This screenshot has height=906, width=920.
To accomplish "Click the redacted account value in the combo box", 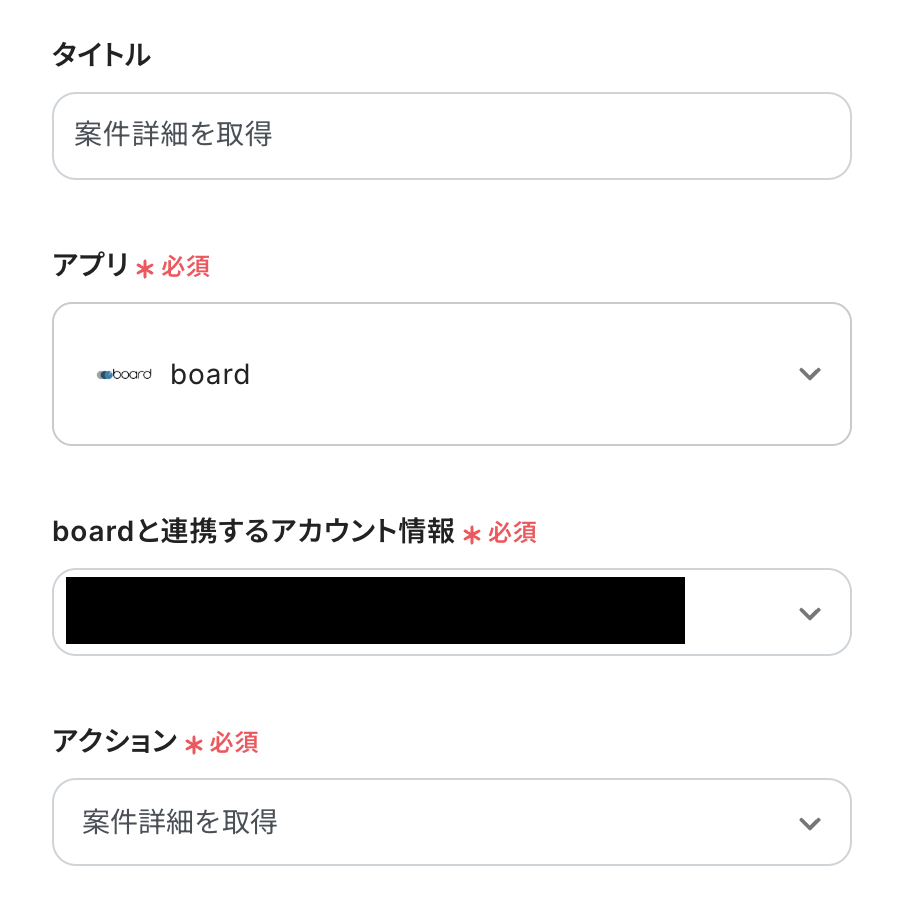I will click(375, 610).
